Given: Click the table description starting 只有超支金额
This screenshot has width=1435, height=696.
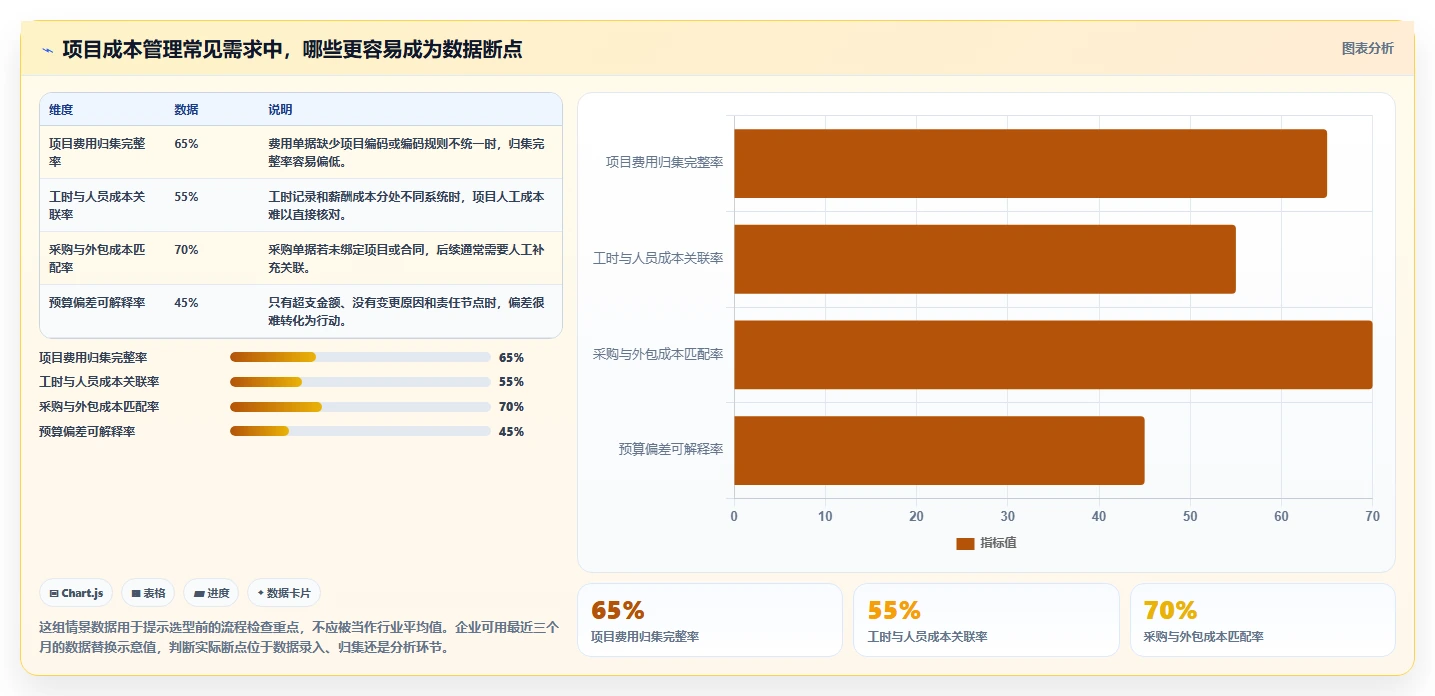Looking at the screenshot, I should [406, 311].
